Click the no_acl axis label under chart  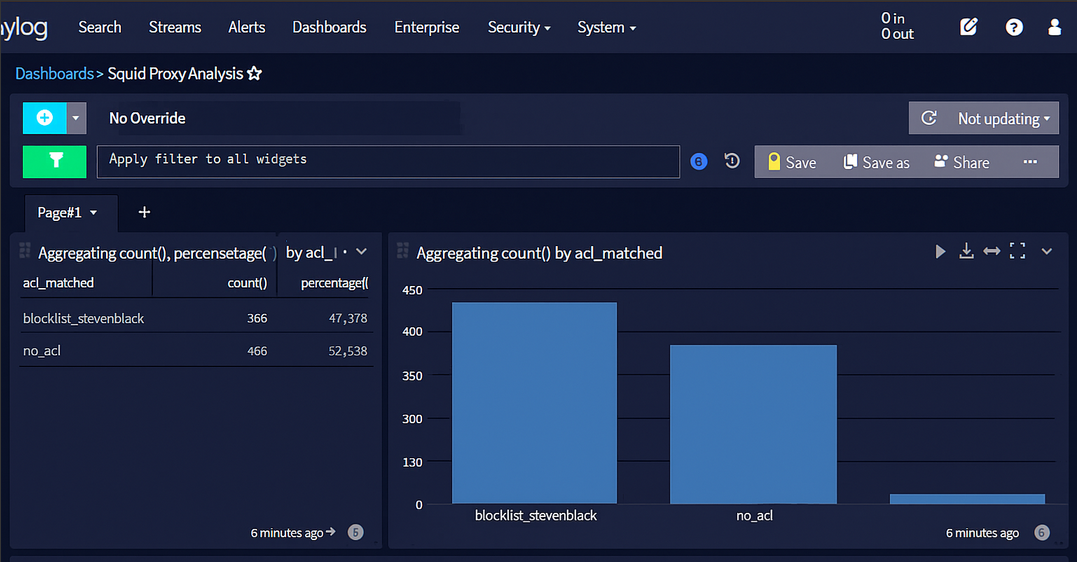754,515
